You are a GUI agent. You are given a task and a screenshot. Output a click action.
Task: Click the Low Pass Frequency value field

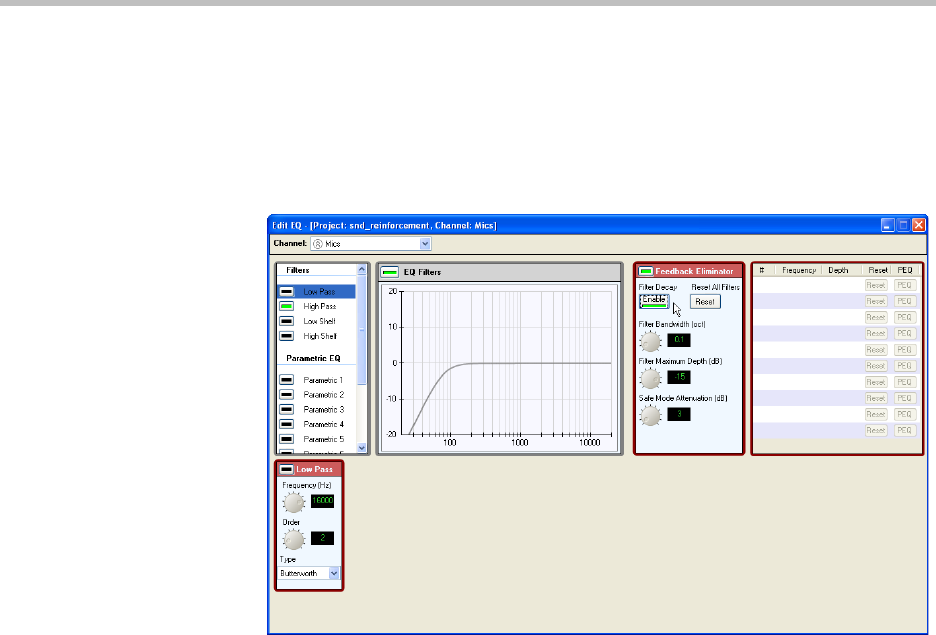[x=322, y=502]
